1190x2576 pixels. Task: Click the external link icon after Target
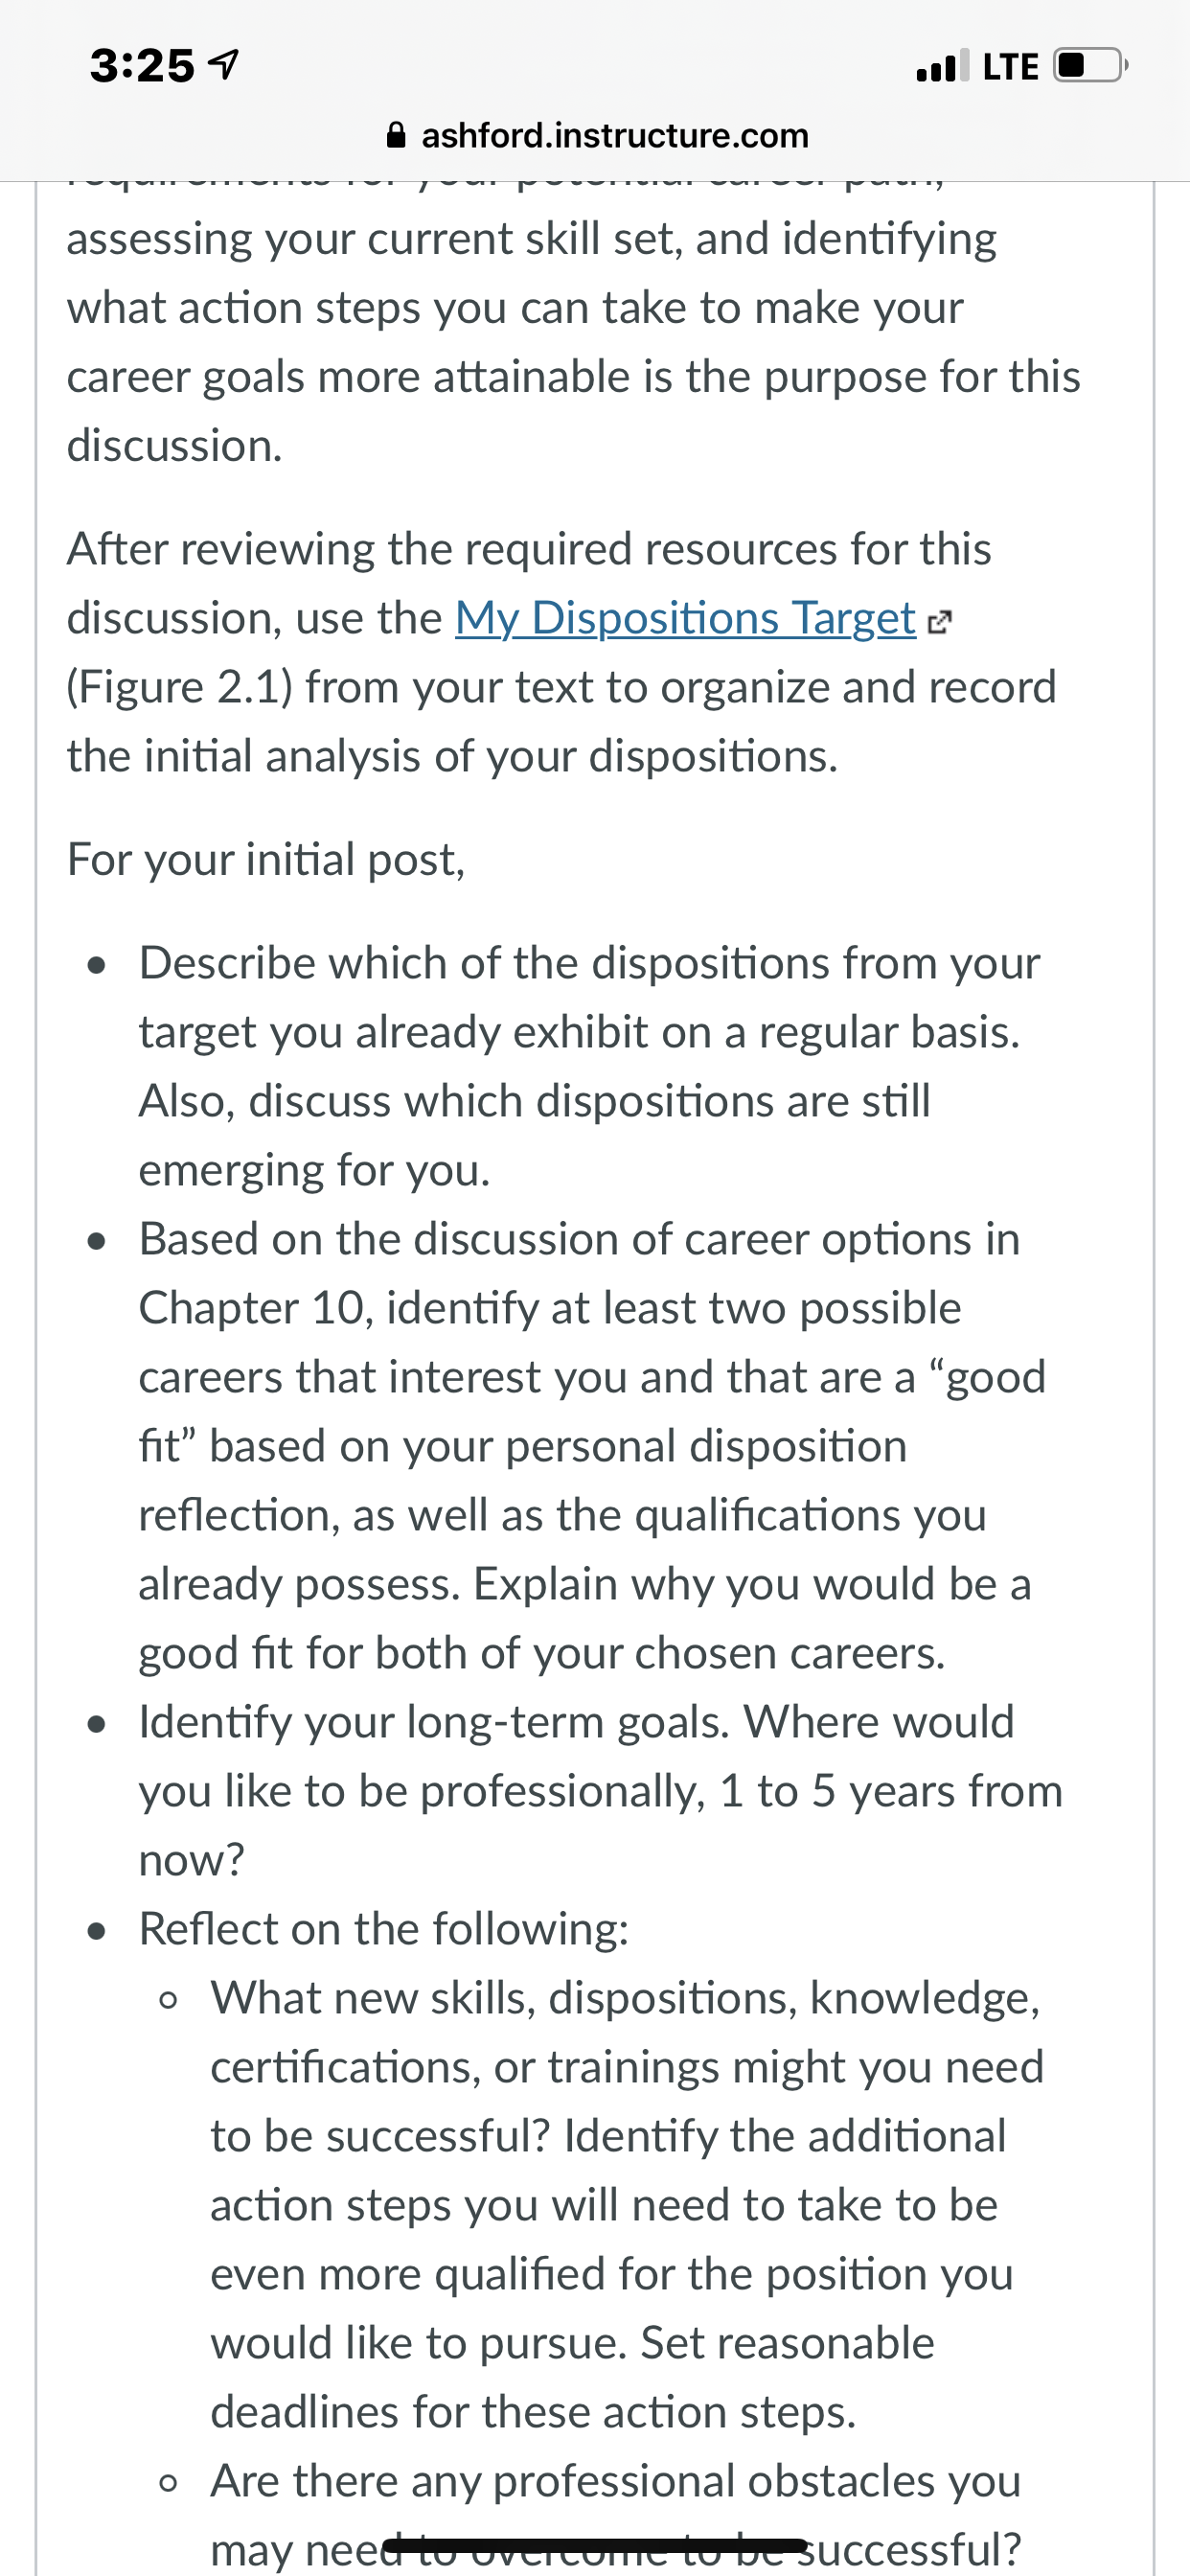coord(939,623)
